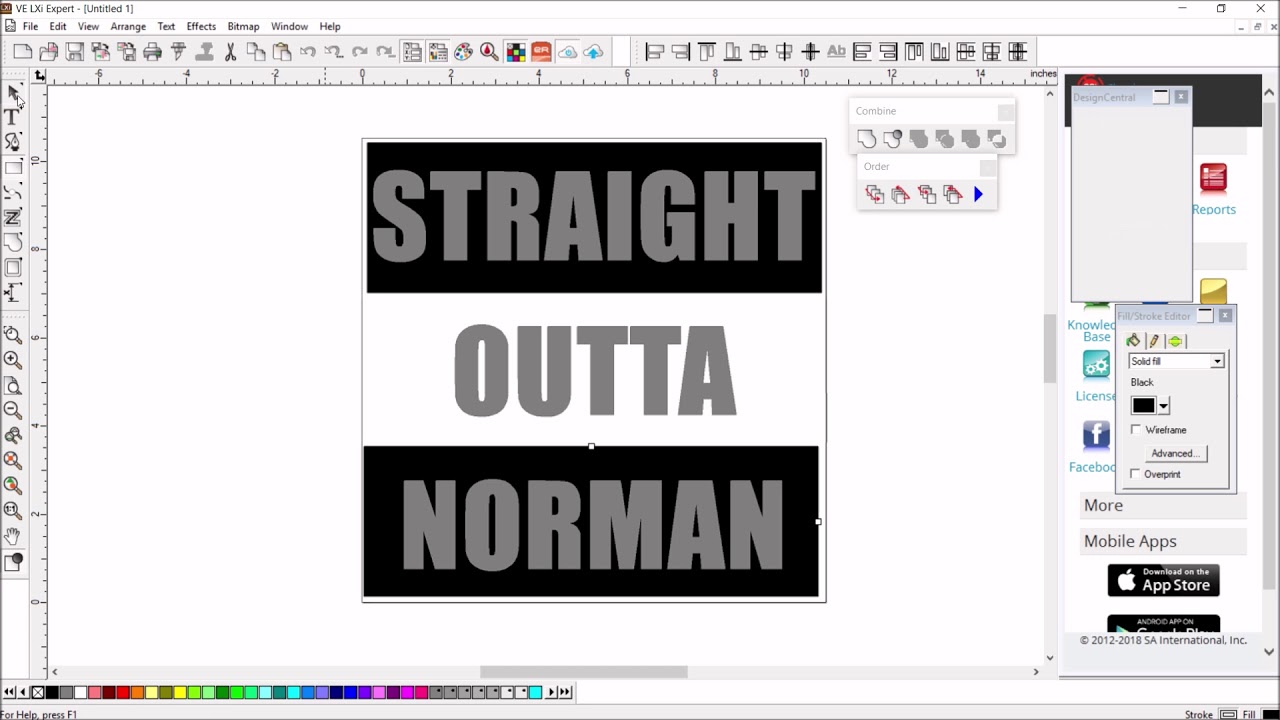1280x720 pixels.
Task: Click the Paste clipboard icon
Action: point(282,52)
